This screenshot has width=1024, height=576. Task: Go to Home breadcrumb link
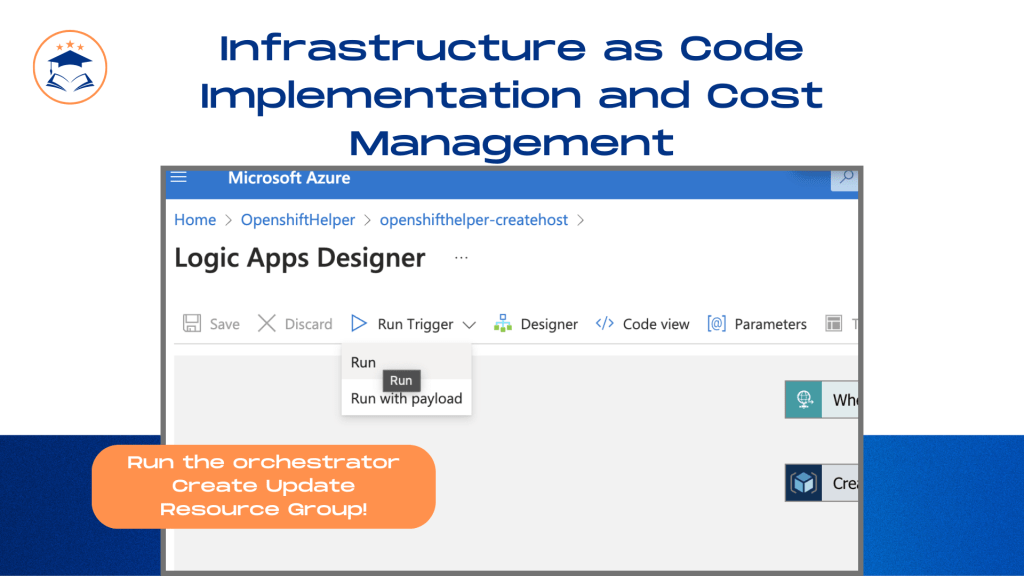[x=195, y=220]
